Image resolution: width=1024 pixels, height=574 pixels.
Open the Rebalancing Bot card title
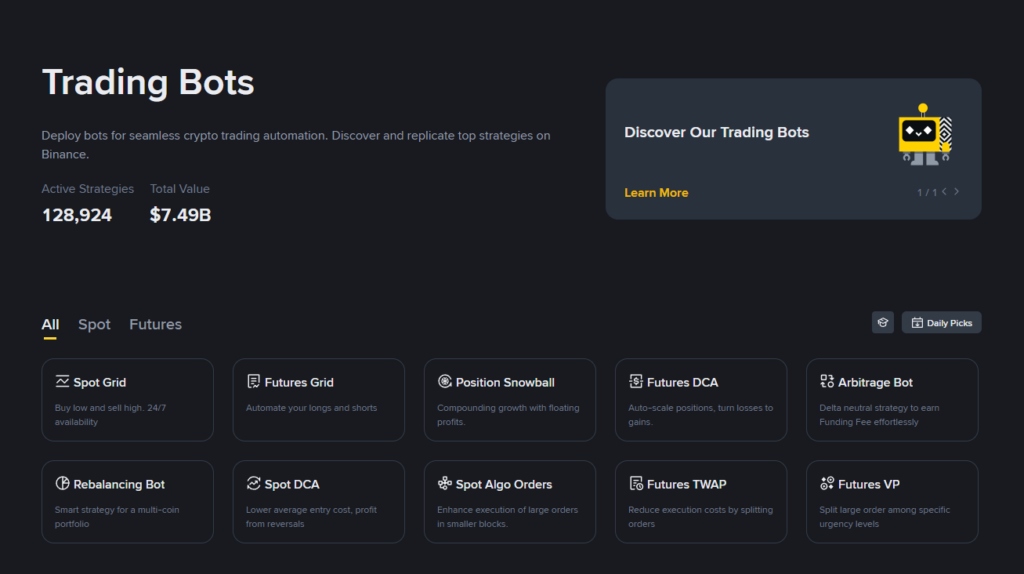tap(119, 485)
